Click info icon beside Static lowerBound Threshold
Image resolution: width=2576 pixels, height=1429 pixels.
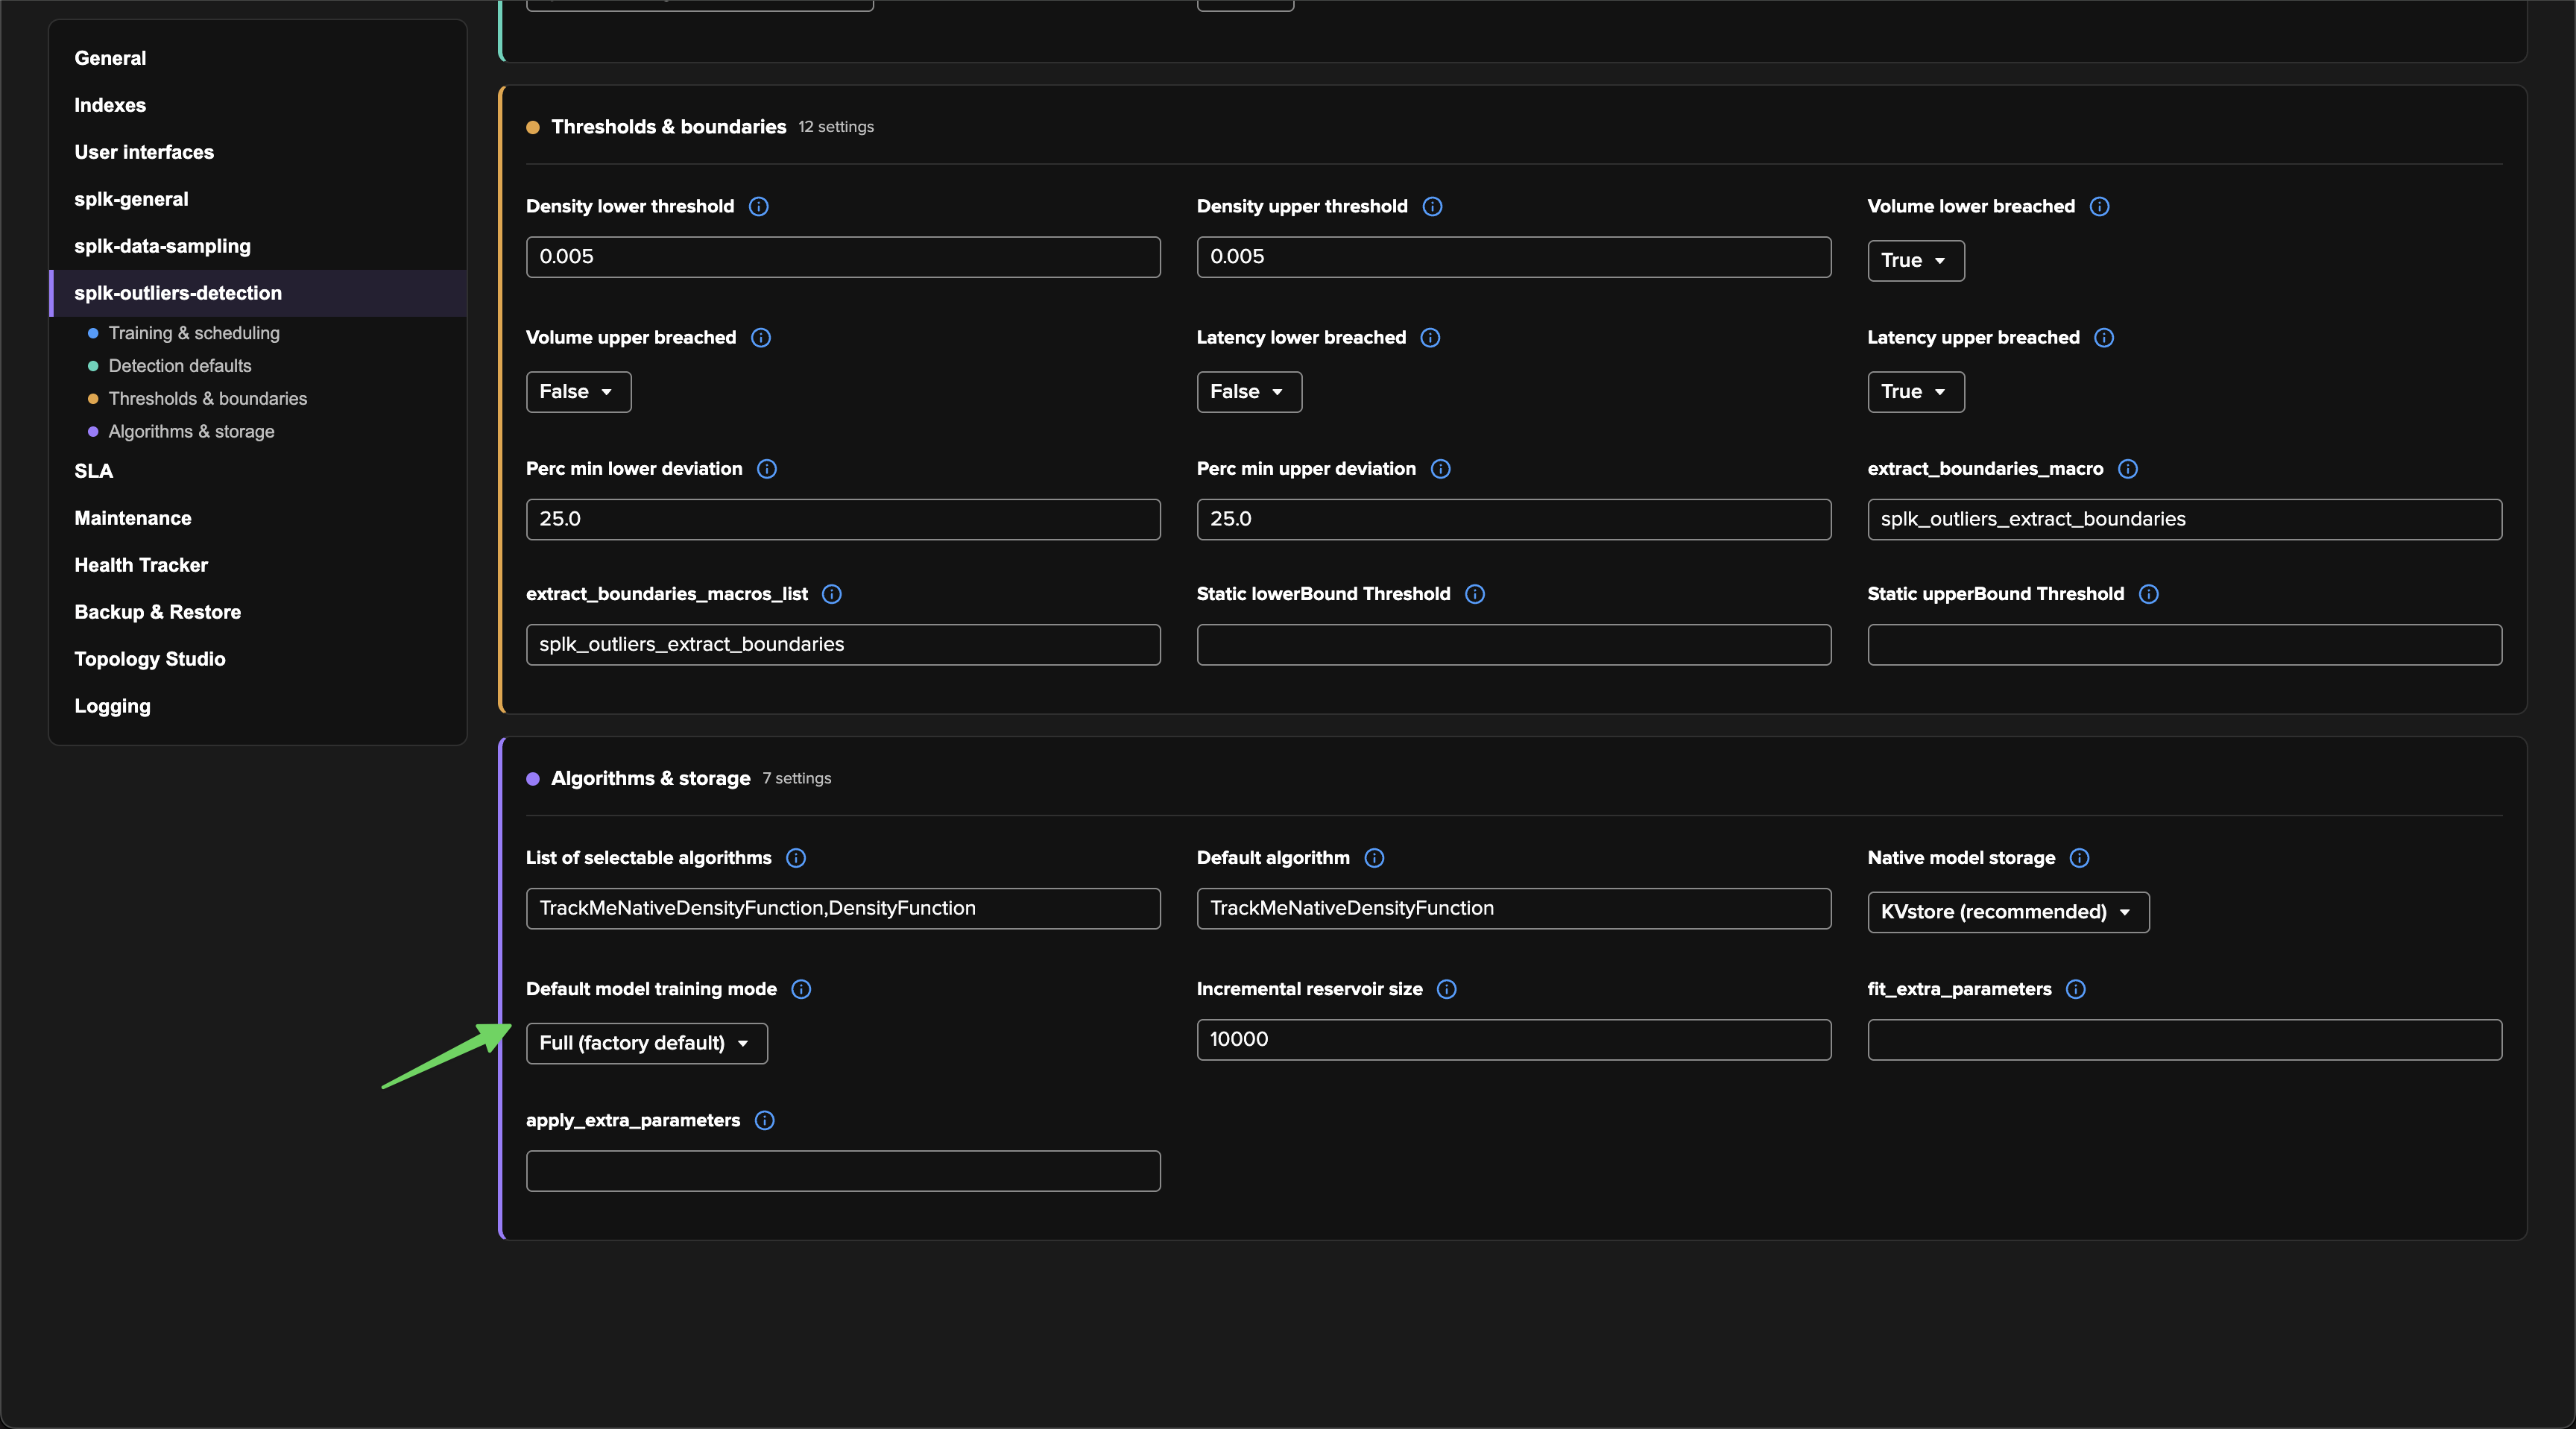(x=1475, y=594)
